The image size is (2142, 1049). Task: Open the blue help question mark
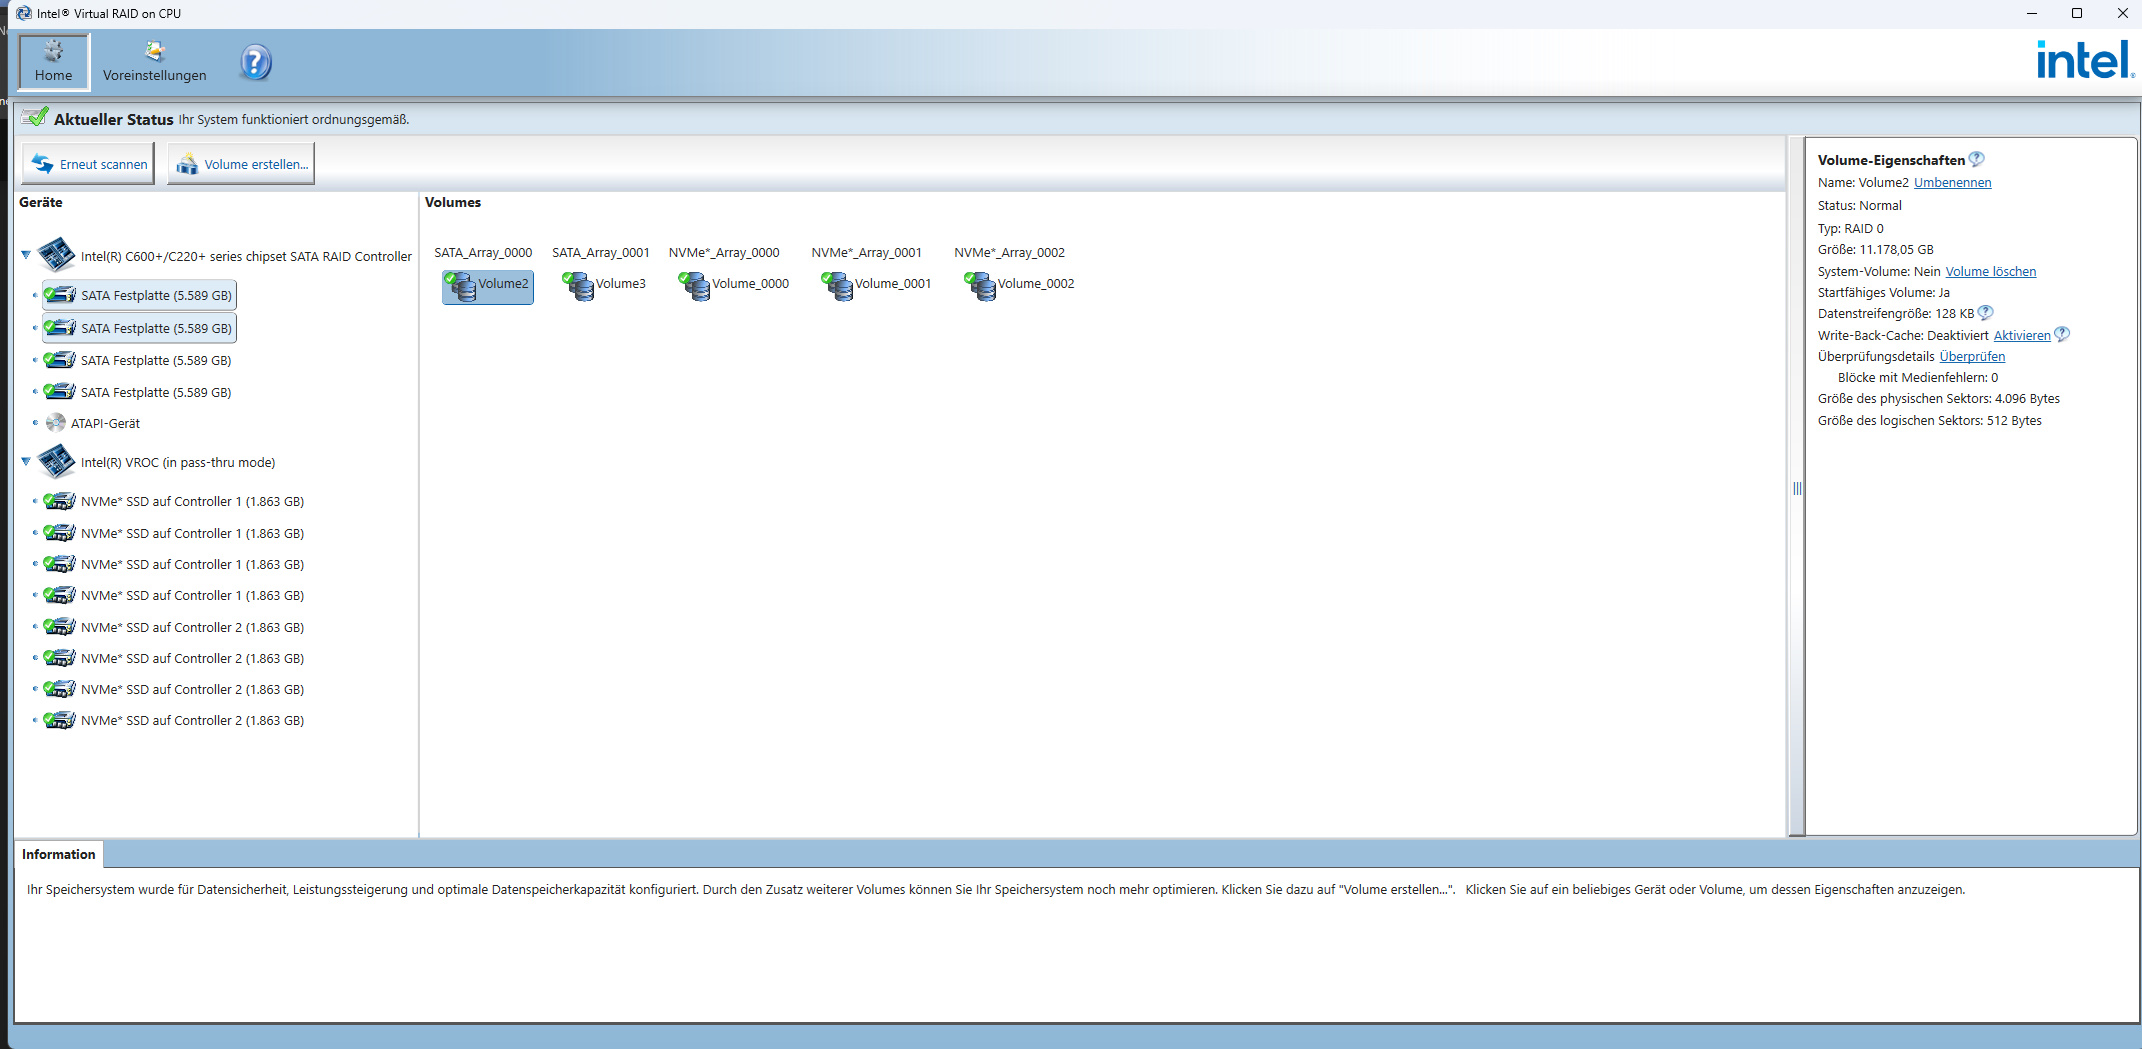256,62
